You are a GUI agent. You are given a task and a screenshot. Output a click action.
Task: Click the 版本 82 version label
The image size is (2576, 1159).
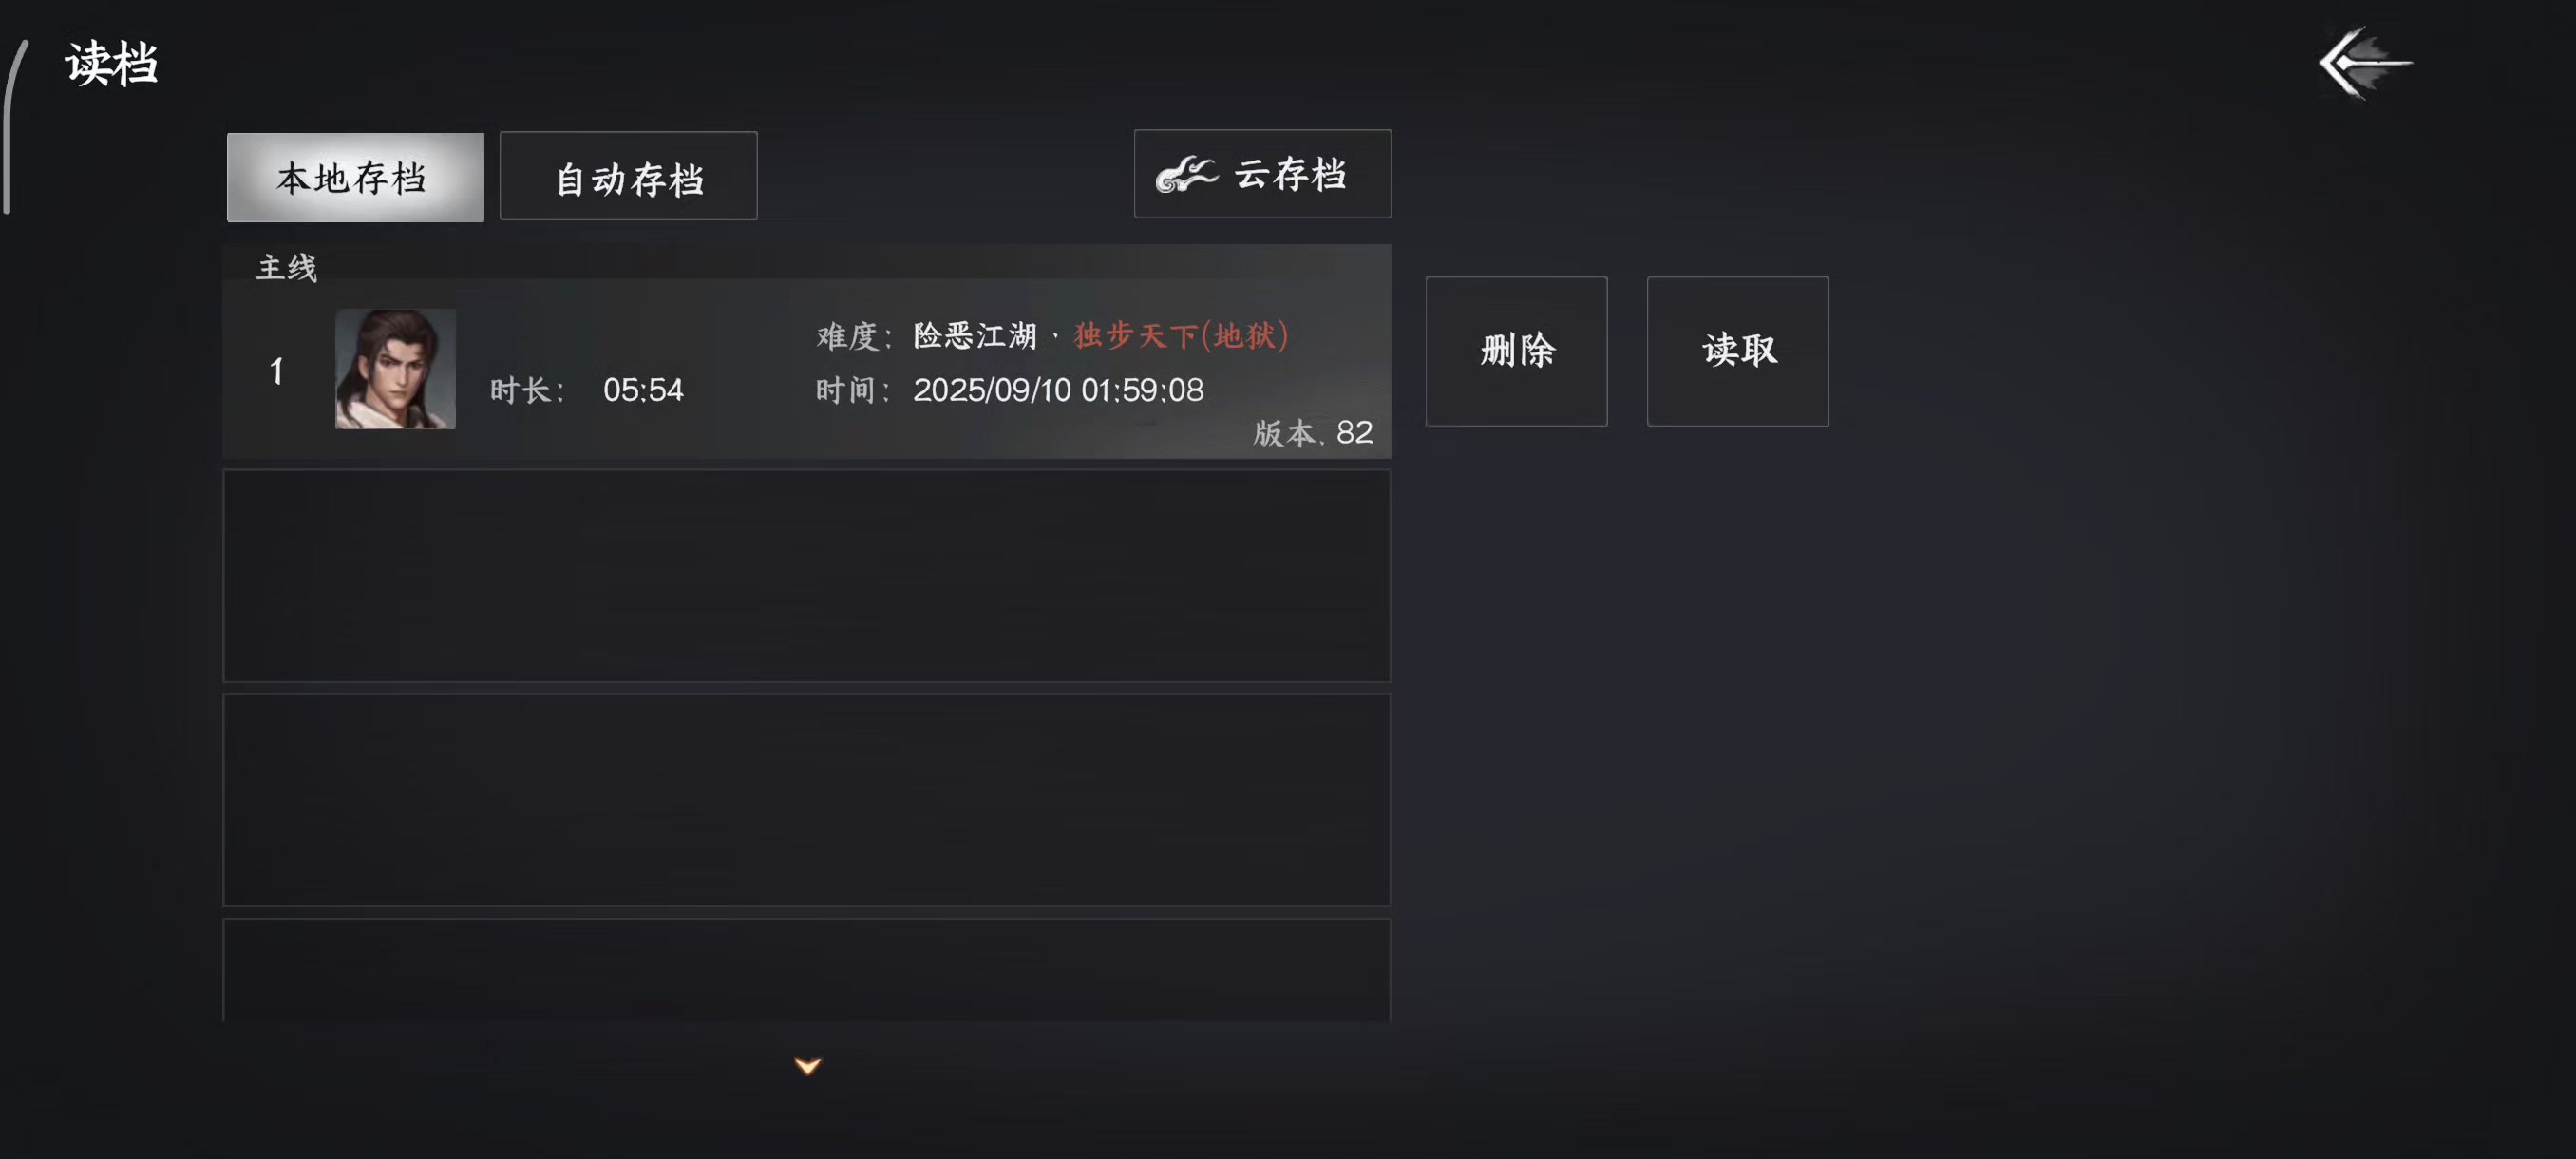coord(1313,433)
